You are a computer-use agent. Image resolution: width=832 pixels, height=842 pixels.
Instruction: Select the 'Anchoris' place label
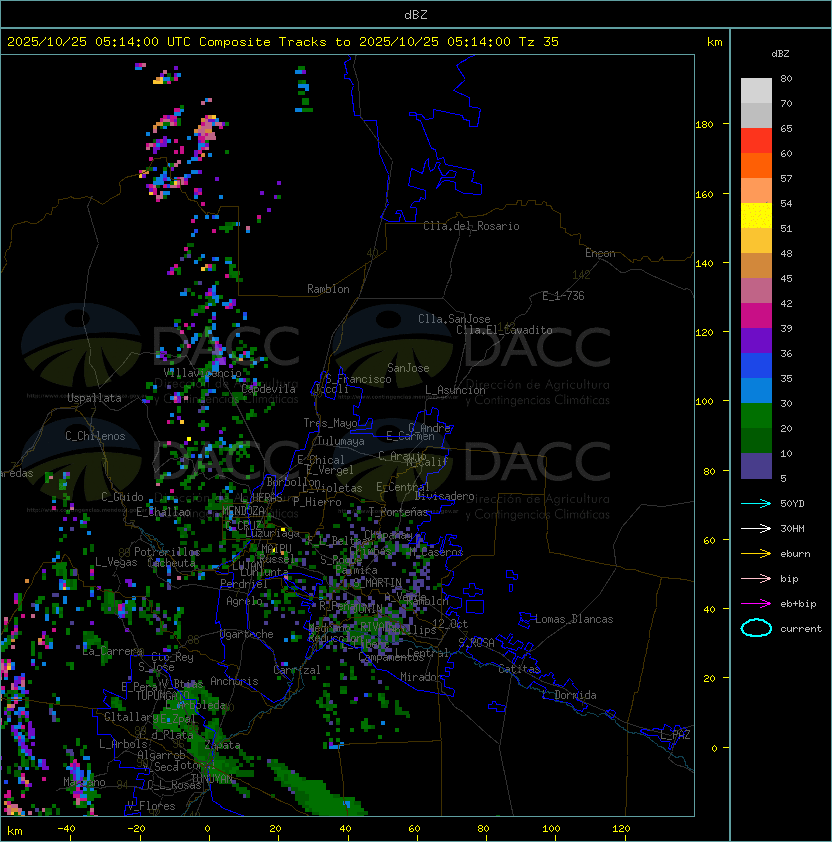tap(234, 681)
